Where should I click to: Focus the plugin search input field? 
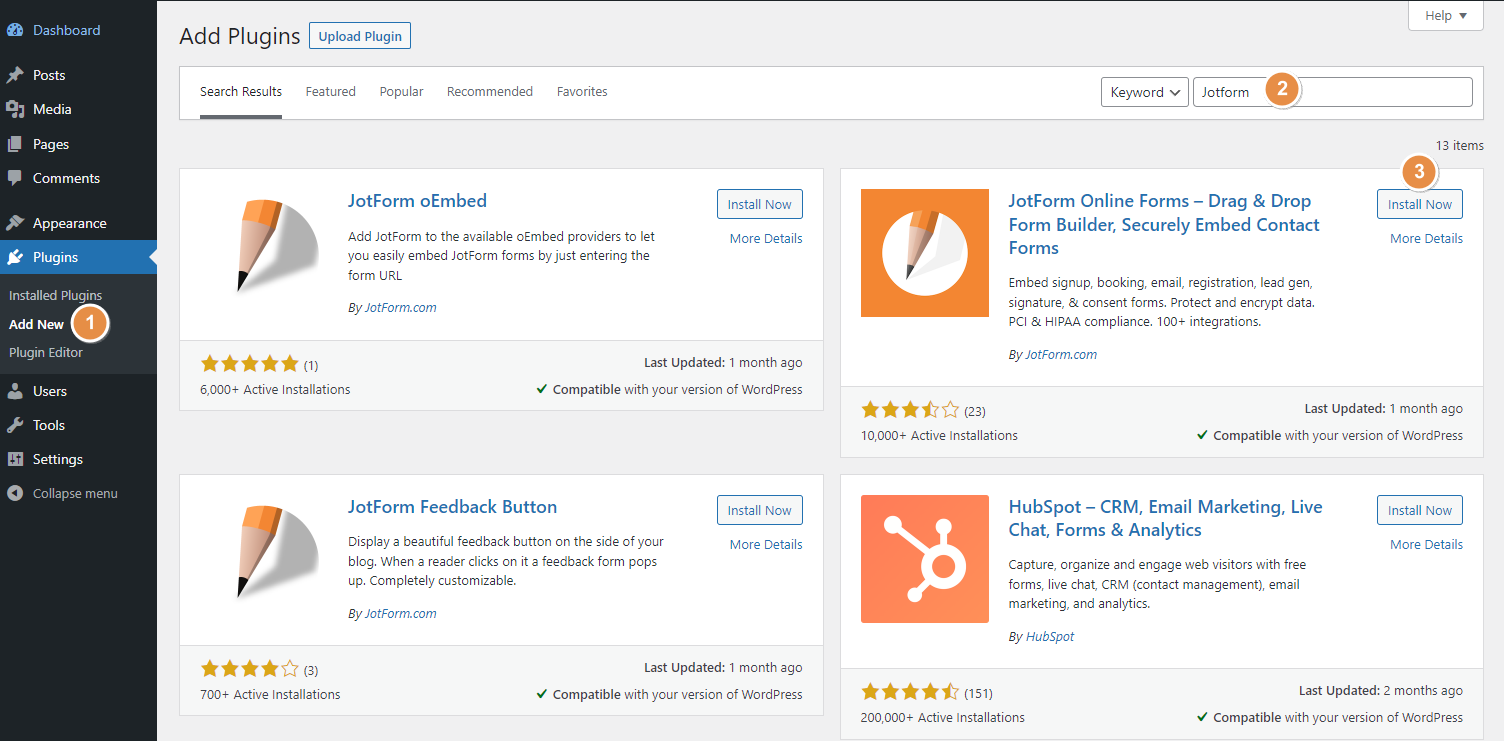pyautogui.click(x=1333, y=92)
